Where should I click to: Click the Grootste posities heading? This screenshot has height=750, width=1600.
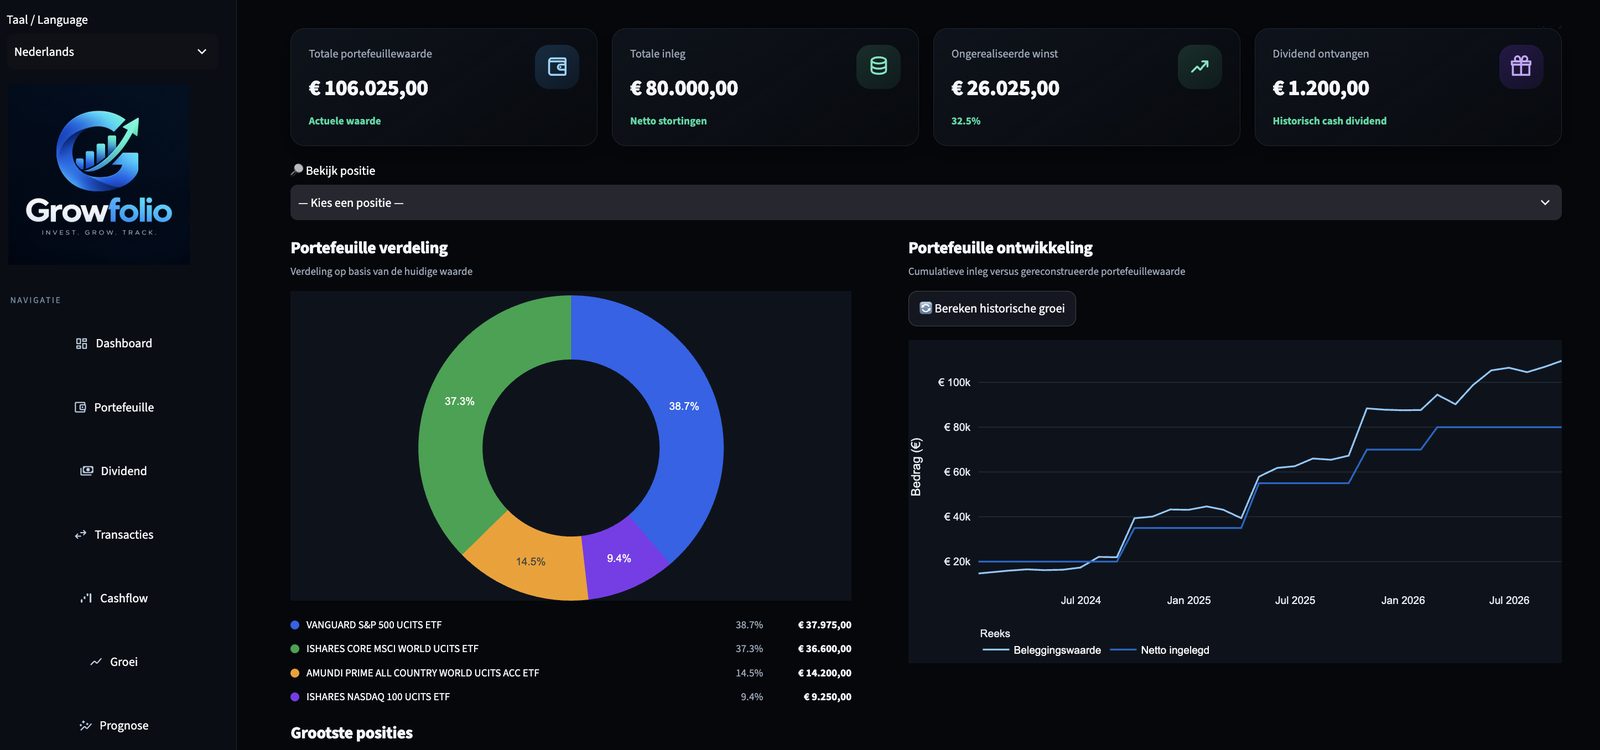(351, 733)
